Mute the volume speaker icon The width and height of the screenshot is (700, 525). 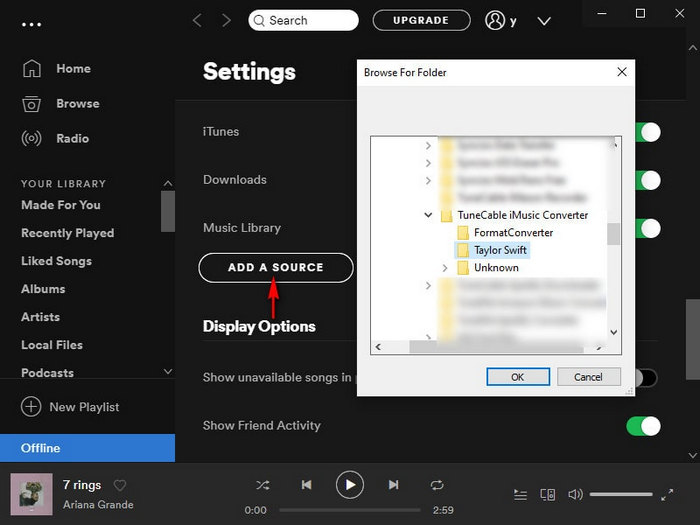pos(575,494)
